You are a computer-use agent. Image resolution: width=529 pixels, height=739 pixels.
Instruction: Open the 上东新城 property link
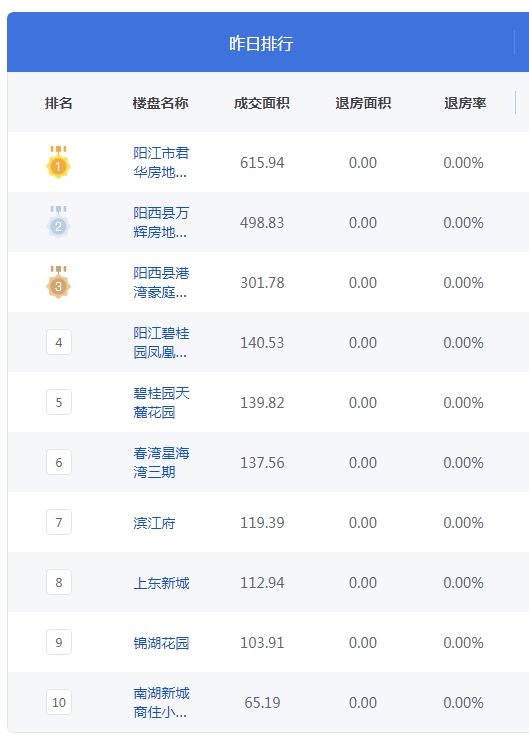coord(161,583)
